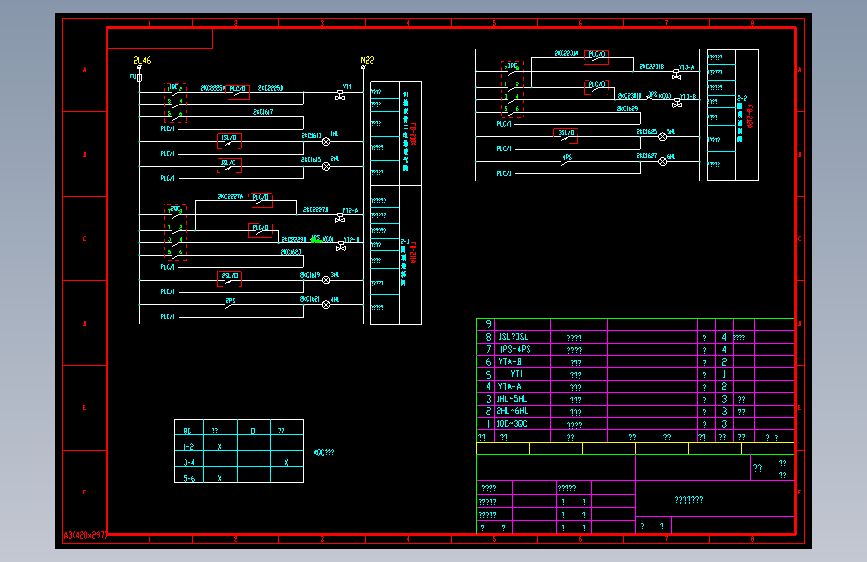Click the FU fuse symbol under 2L46
This screenshot has width=867, height=562.
[139, 77]
